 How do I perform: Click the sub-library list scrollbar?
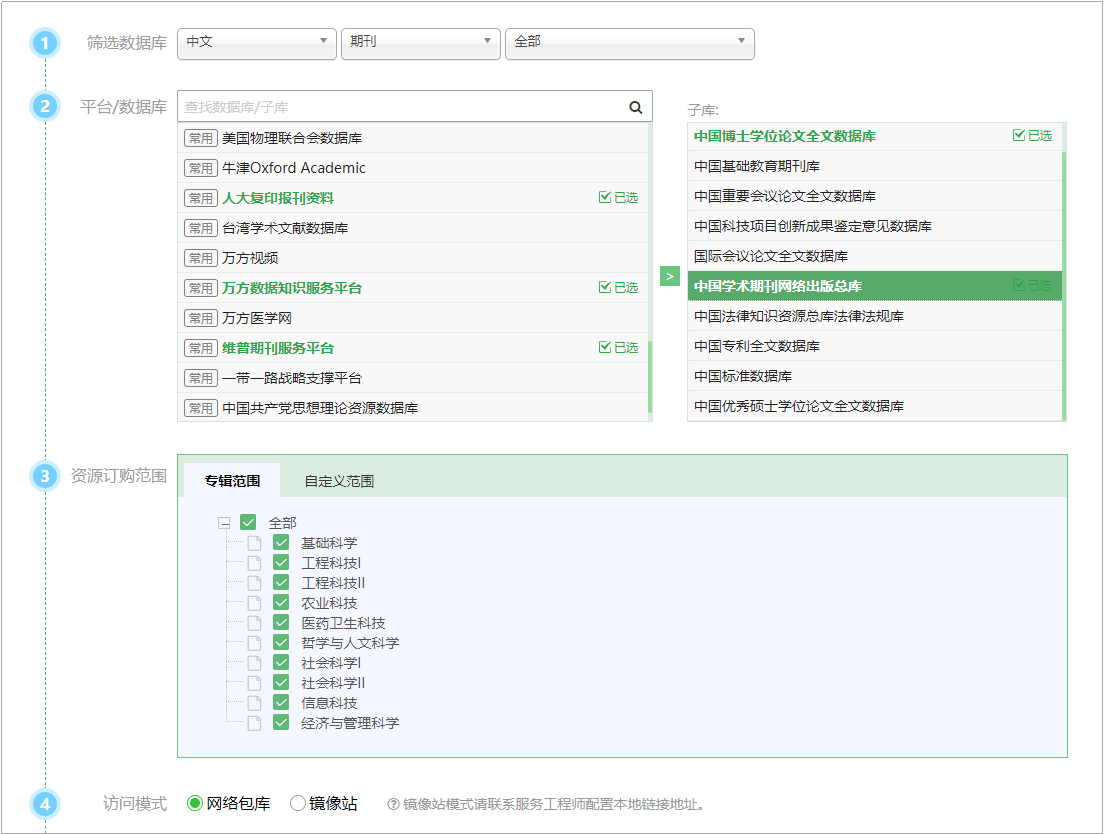(x=1063, y=286)
